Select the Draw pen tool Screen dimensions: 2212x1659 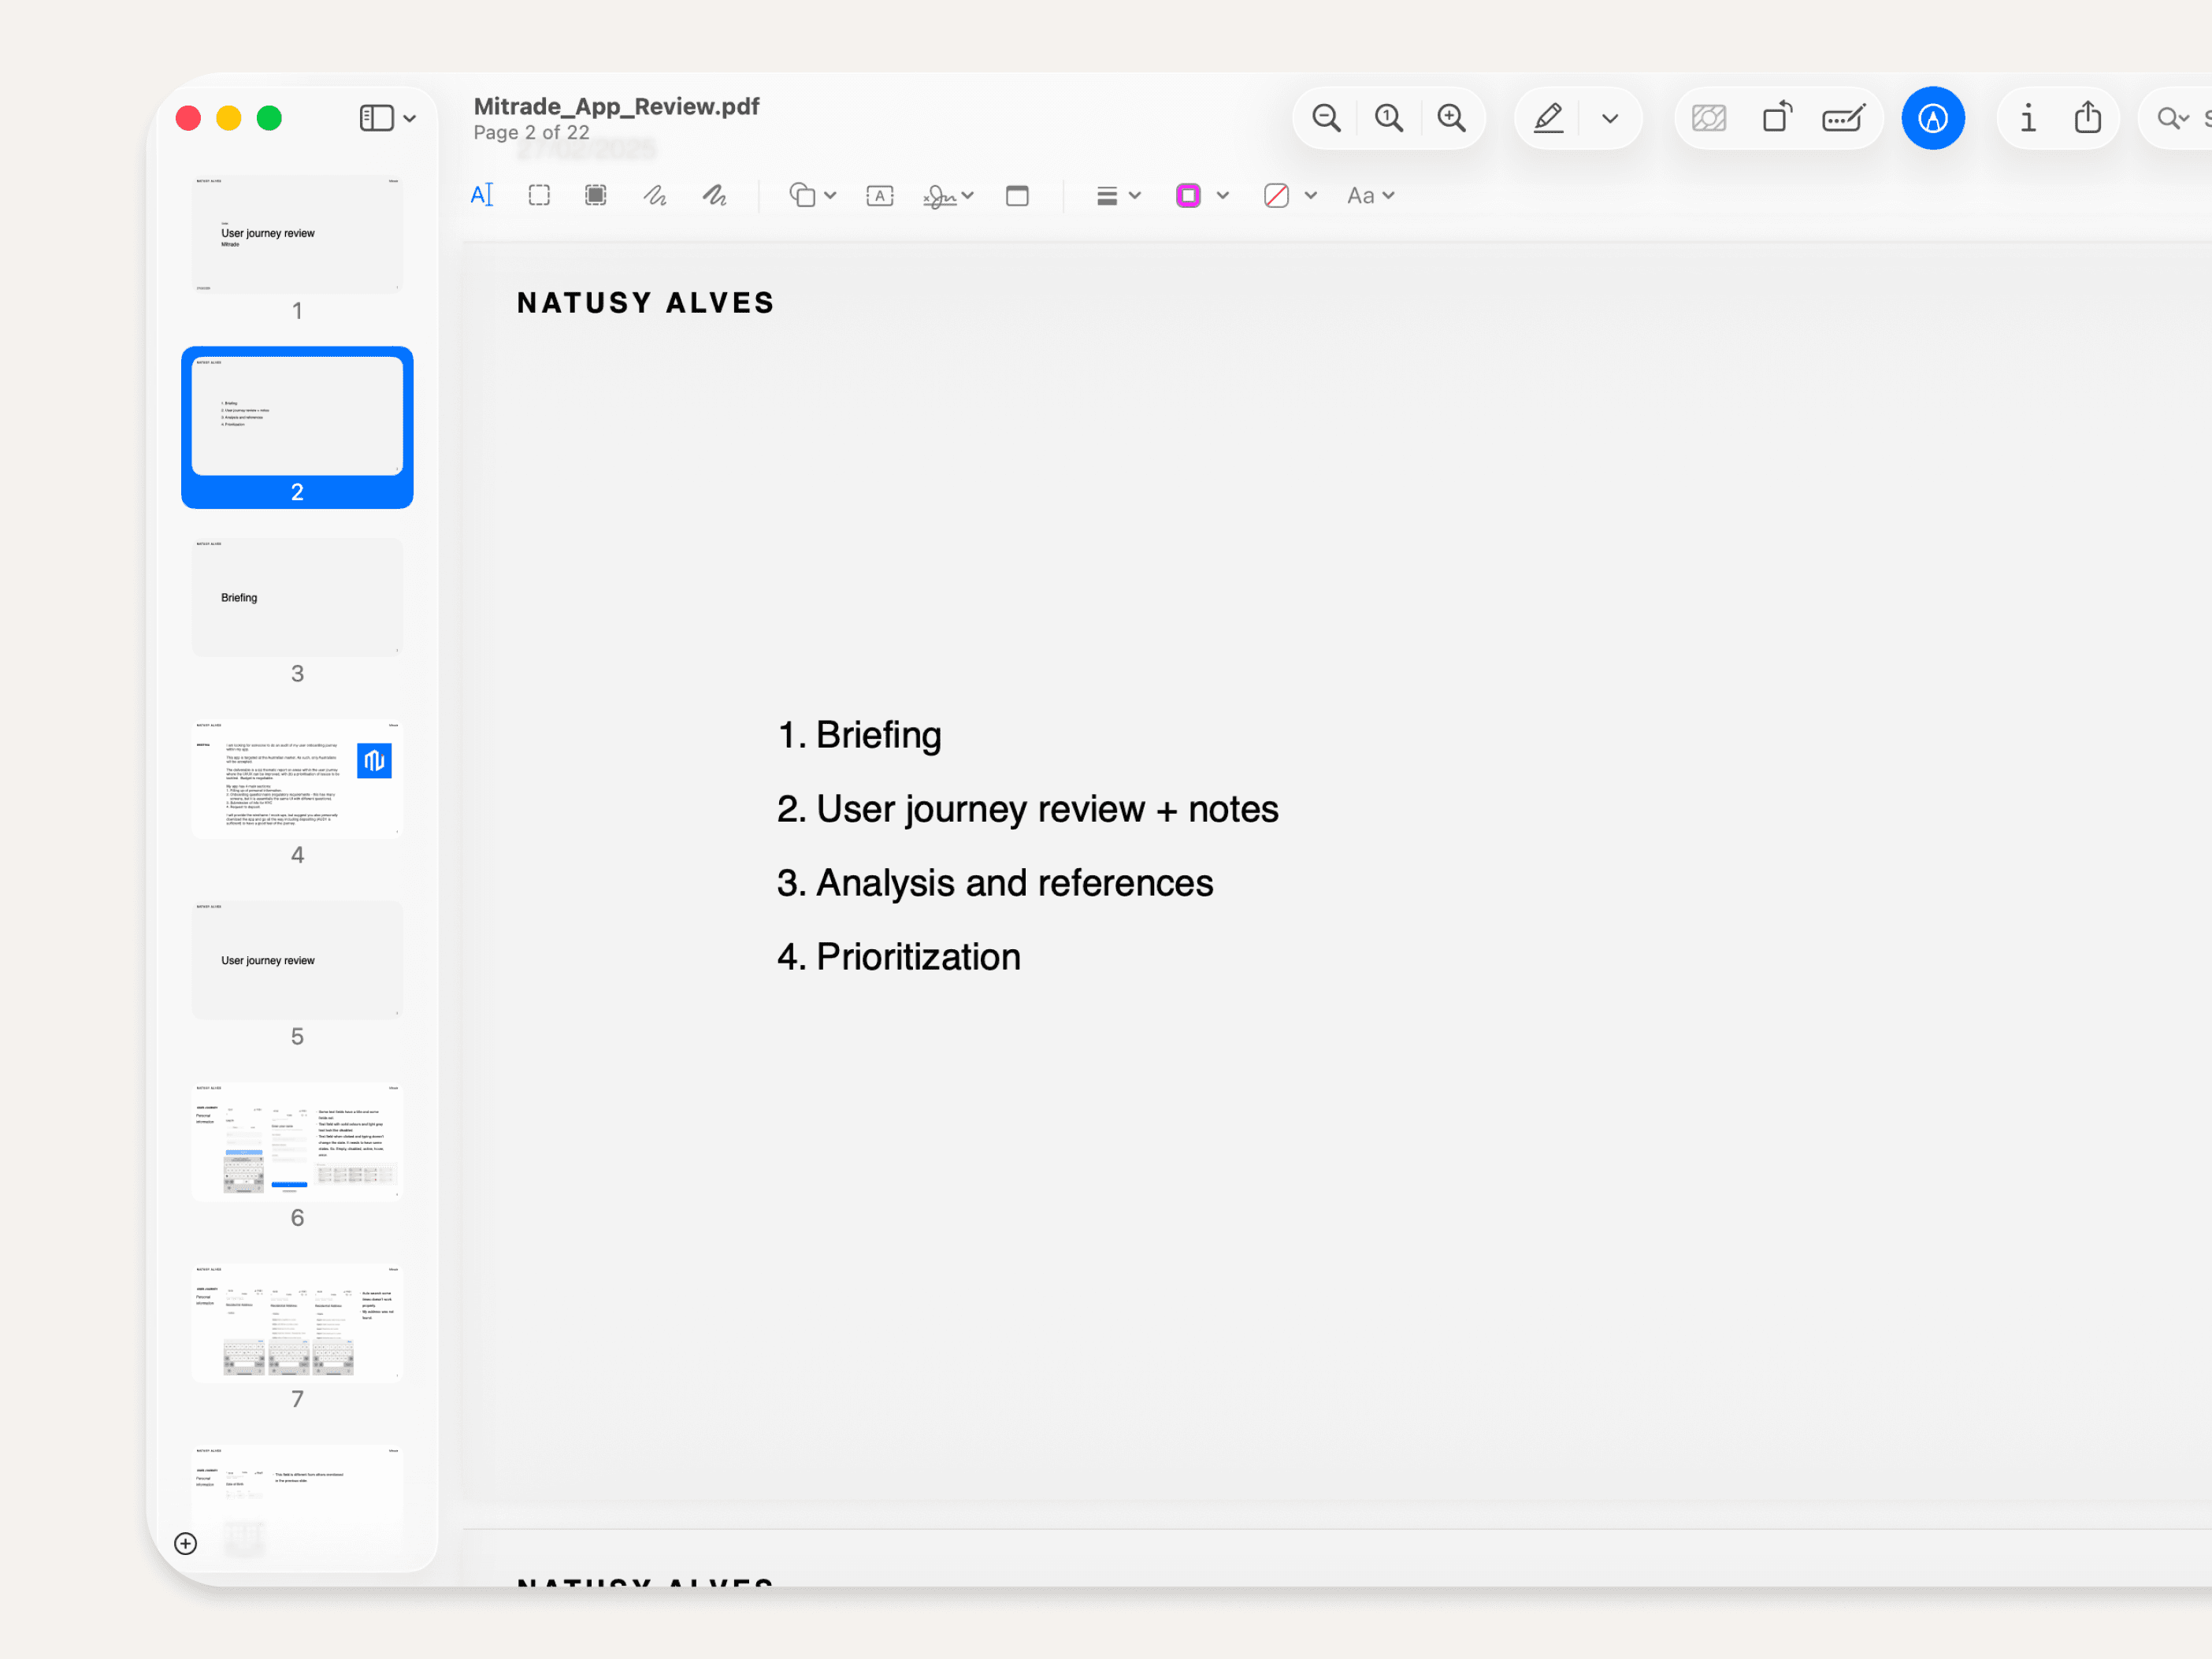pyautogui.click(x=714, y=195)
